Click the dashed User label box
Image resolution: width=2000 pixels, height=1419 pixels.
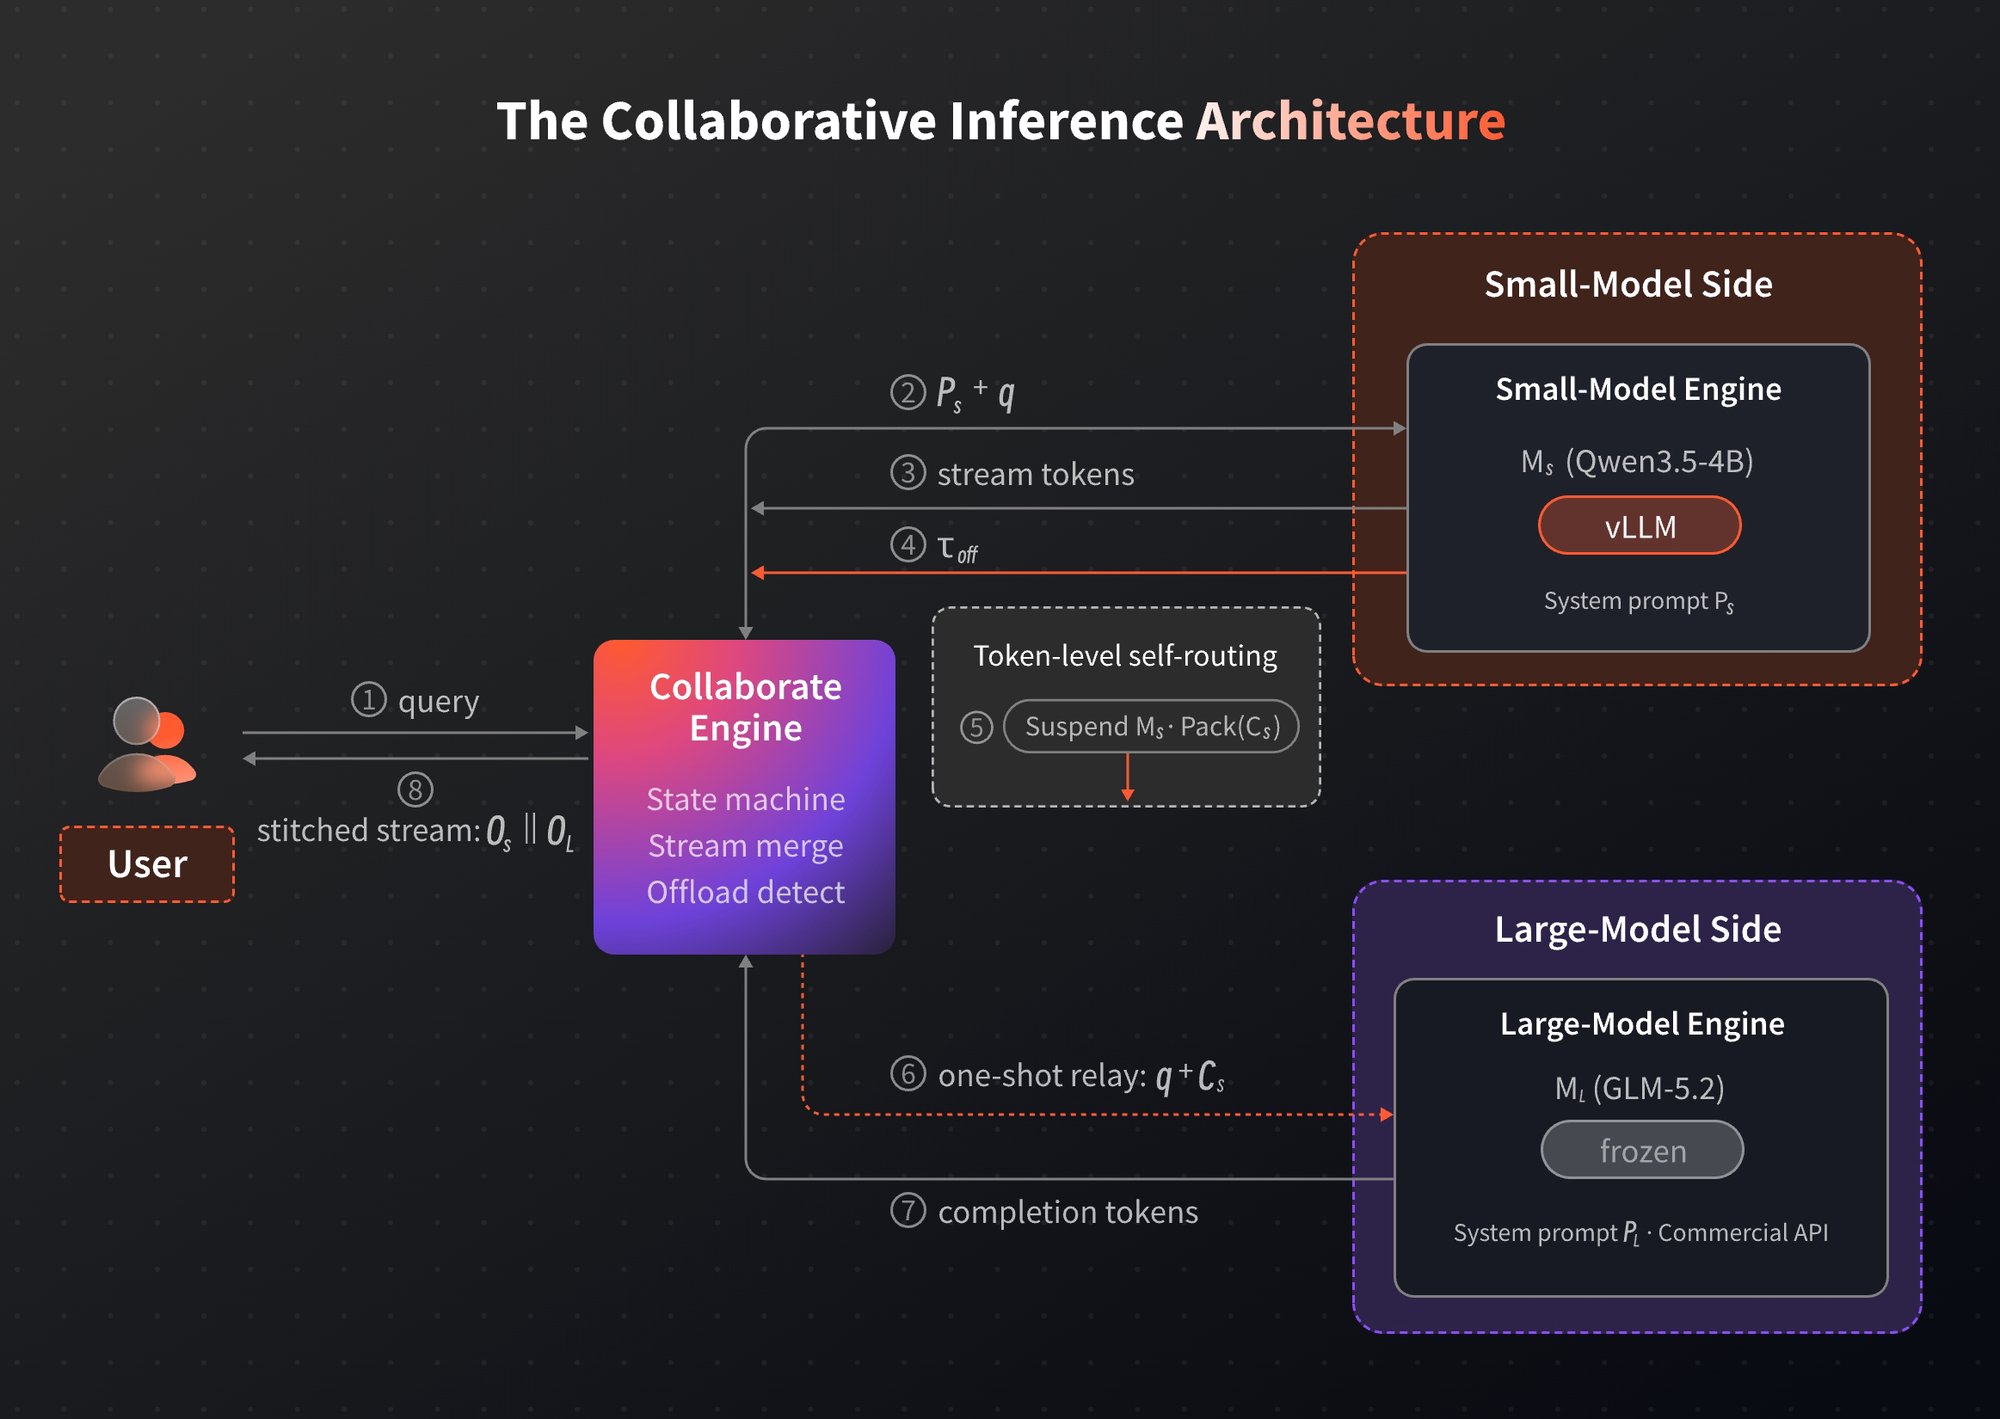147,864
